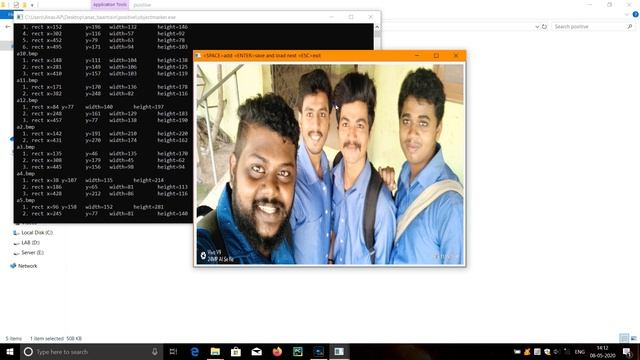
Task: Open Microsoft Store from the taskbar
Action: pyautogui.click(x=236, y=351)
